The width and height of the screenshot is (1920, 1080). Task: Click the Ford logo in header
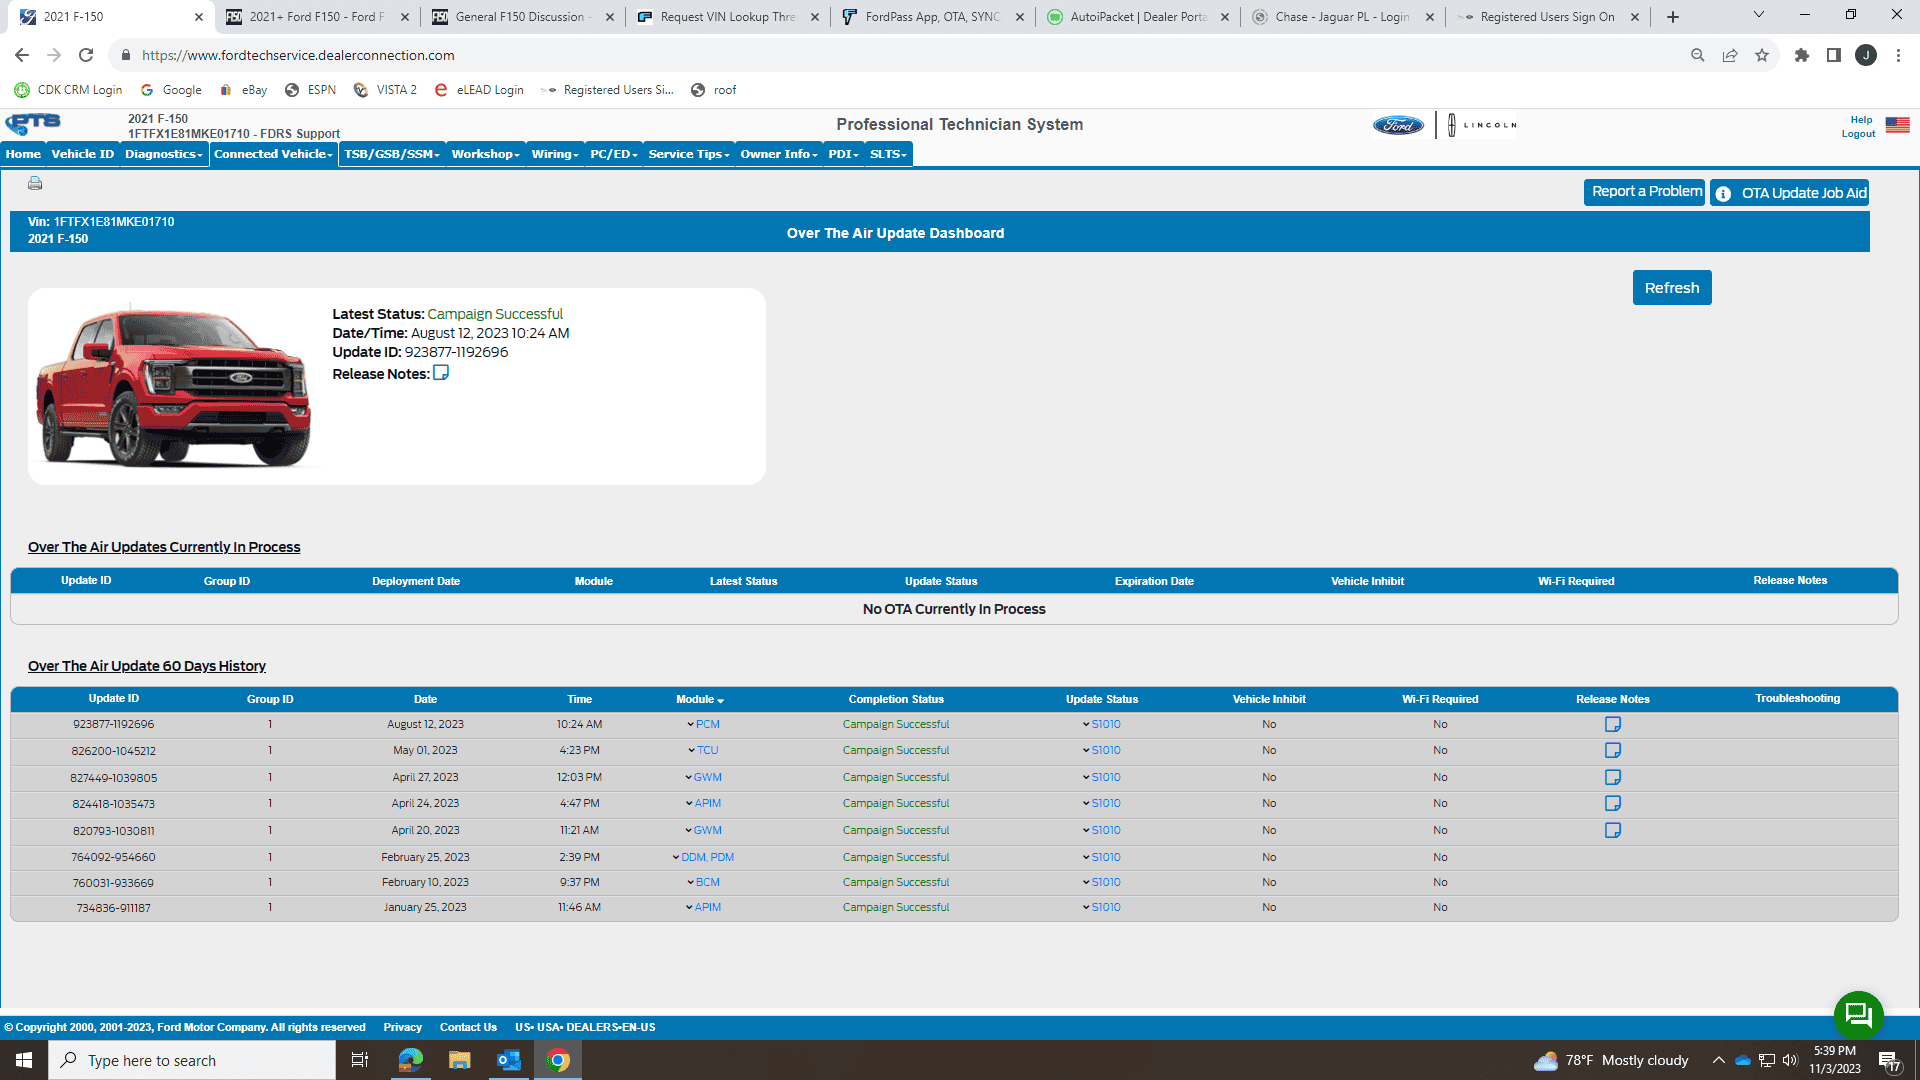click(1397, 125)
